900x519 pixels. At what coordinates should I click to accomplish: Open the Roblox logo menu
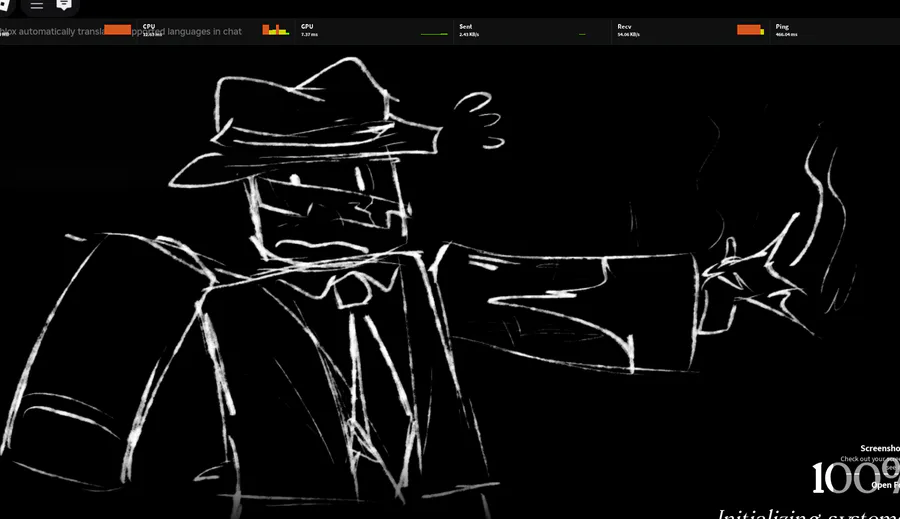5,5
